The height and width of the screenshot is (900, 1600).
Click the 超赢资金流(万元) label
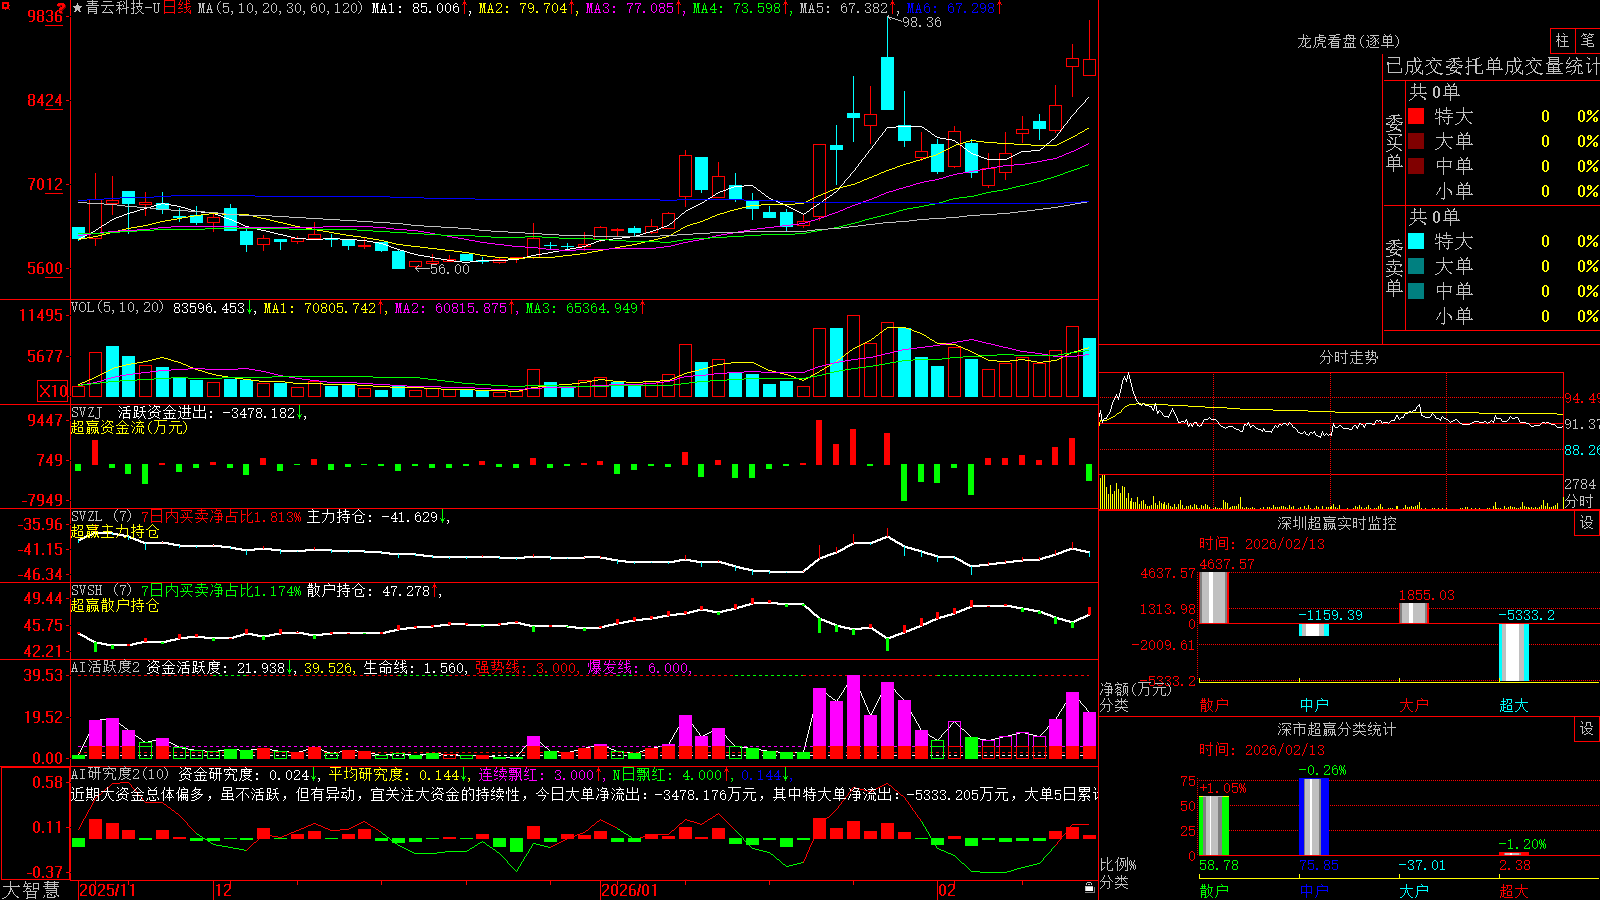coord(129,427)
